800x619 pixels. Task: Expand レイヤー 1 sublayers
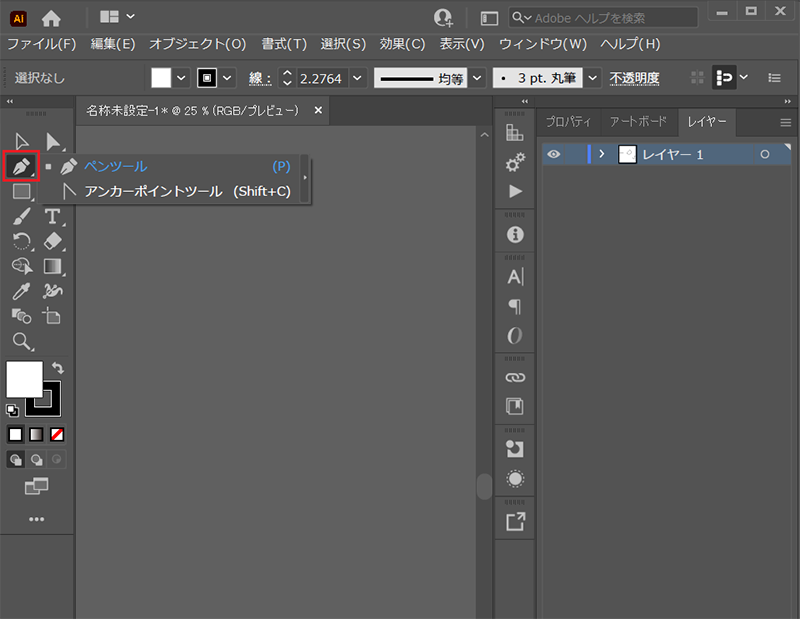(602, 154)
